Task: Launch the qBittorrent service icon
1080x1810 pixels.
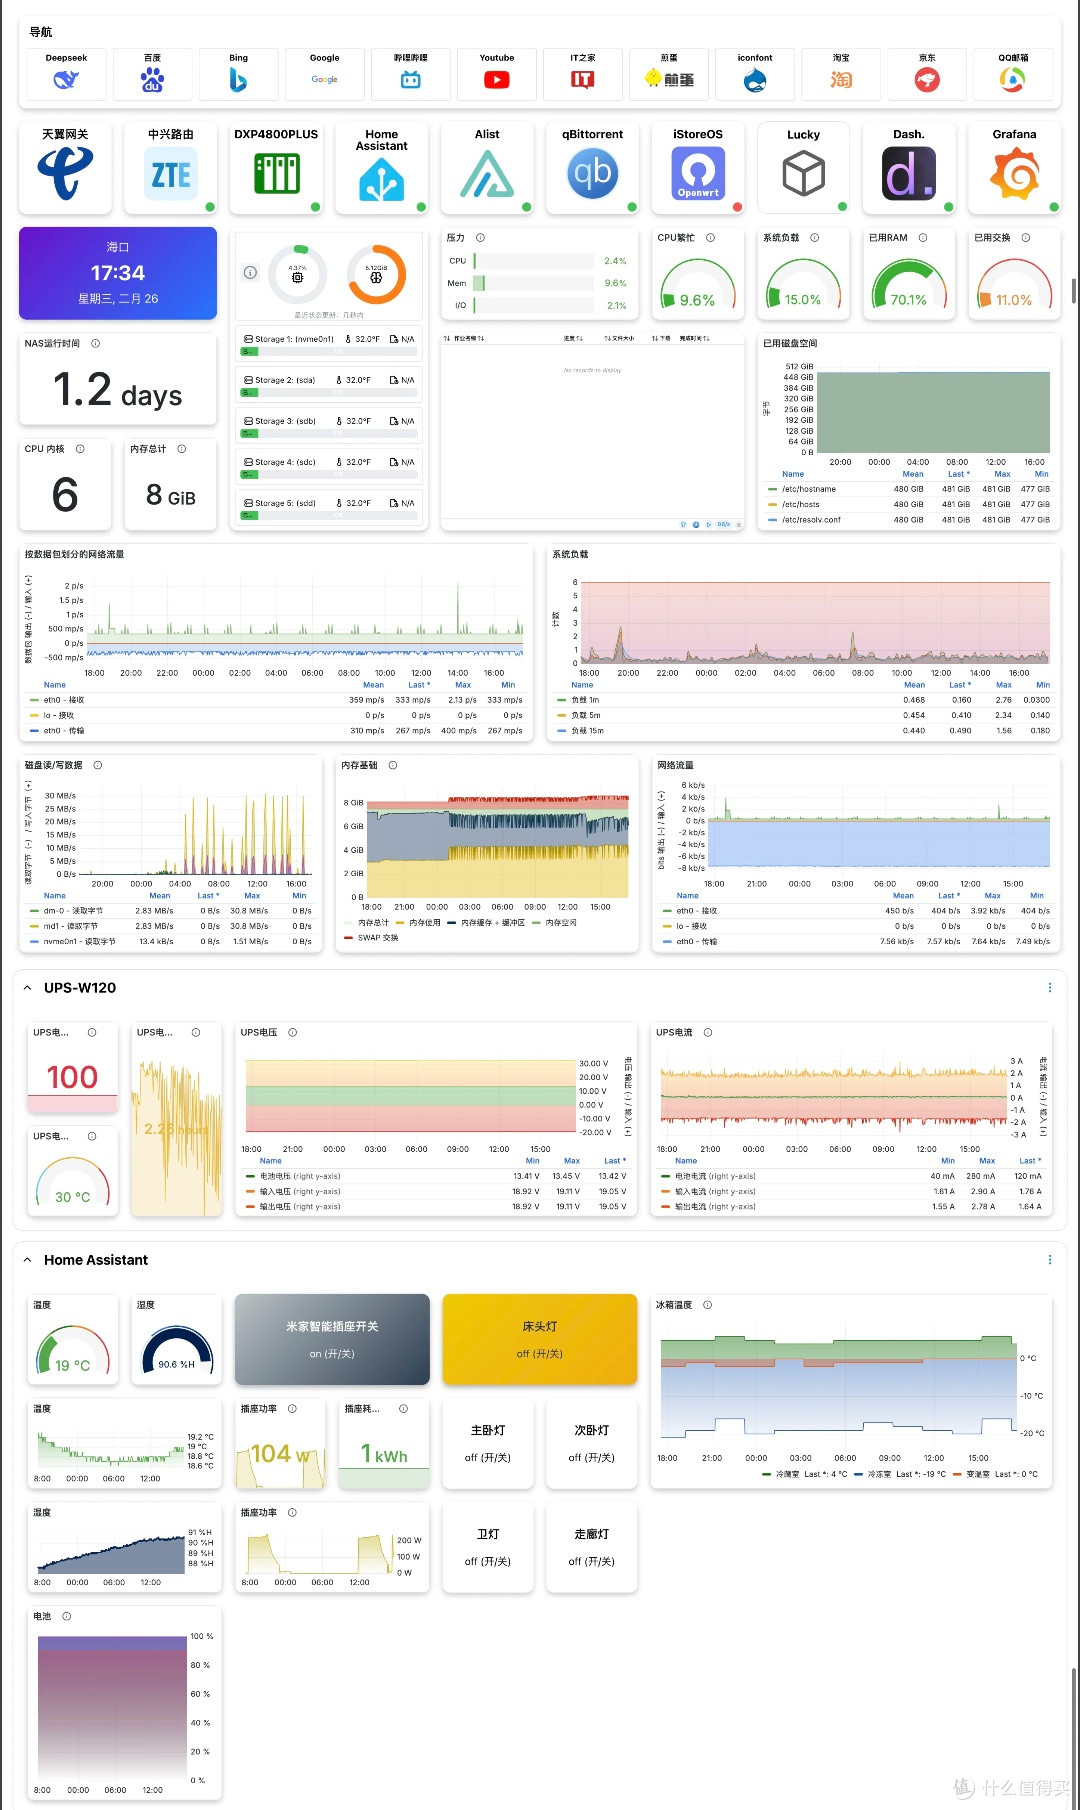Action: click(593, 174)
